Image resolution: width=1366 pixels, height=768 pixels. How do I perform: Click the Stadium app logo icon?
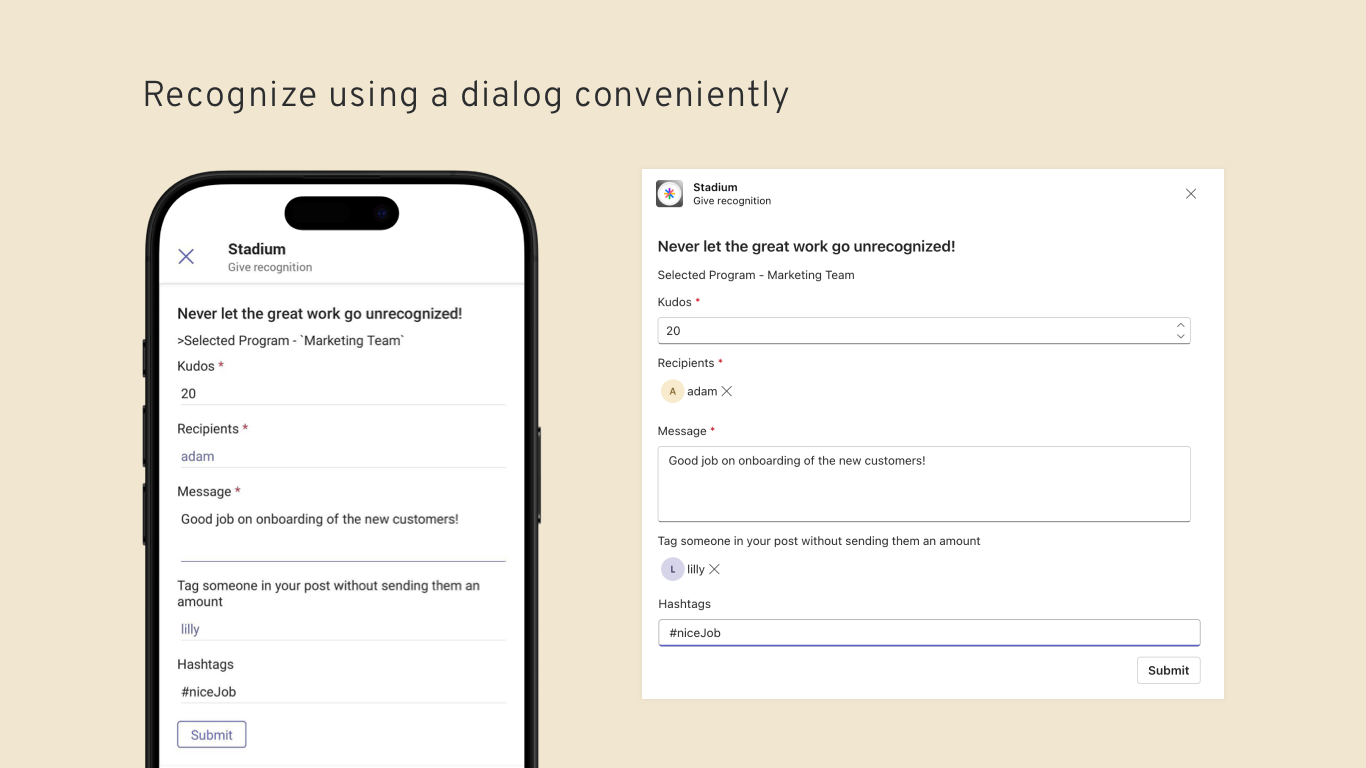(669, 193)
